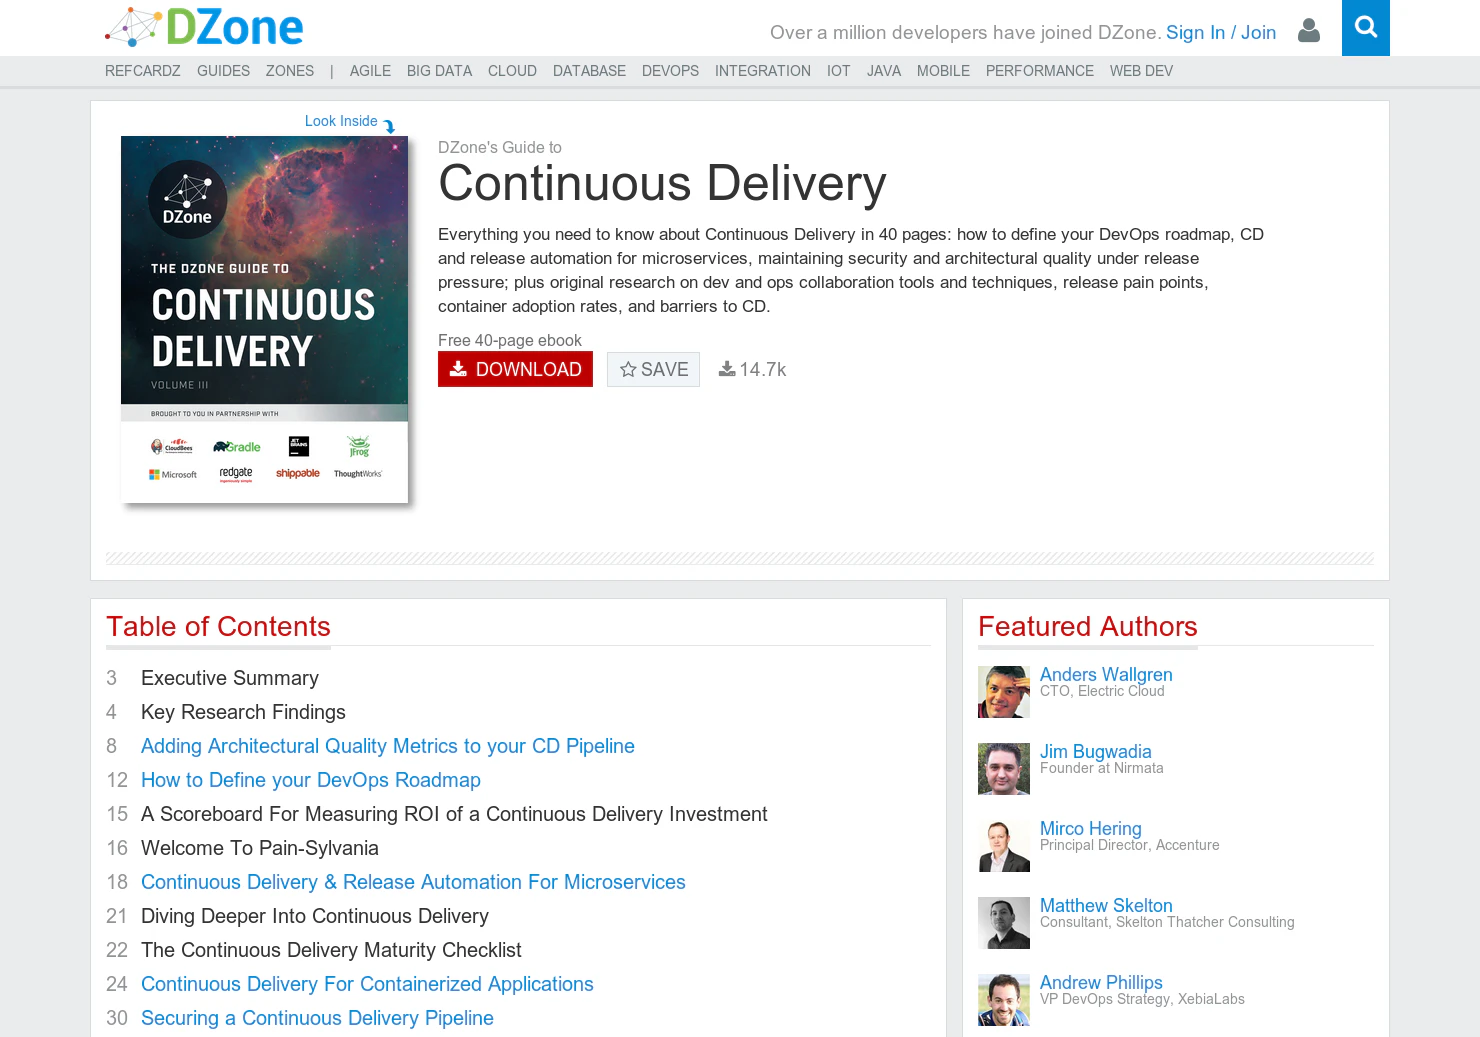Click Anders Wallgren's author photo
1480x1037 pixels.
click(x=1004, y=692)
